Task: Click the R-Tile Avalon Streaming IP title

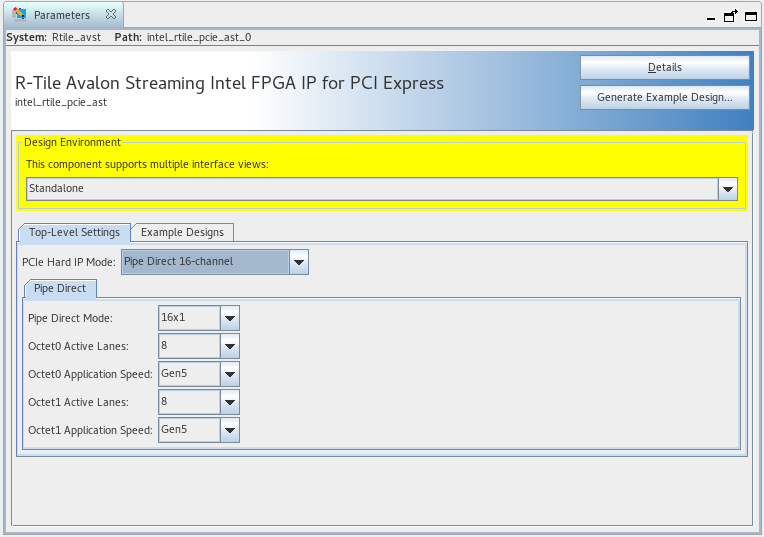Action: [x=229, y=83]
